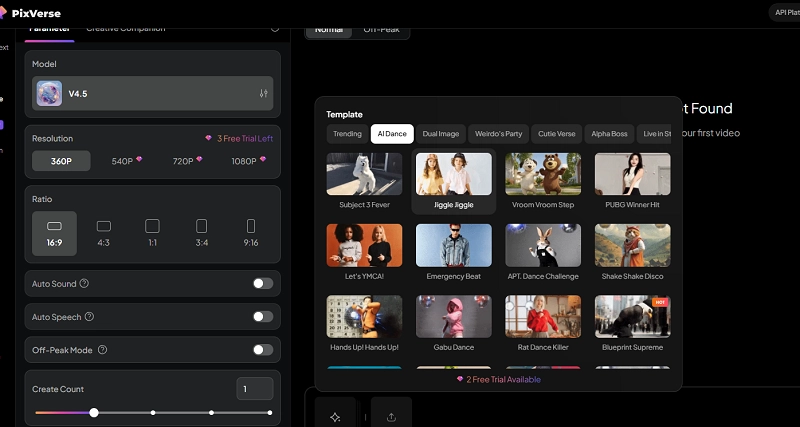This screenshot has width=800, height=427.
Task: Click the sparkle effects icon button
Action: 335,416
